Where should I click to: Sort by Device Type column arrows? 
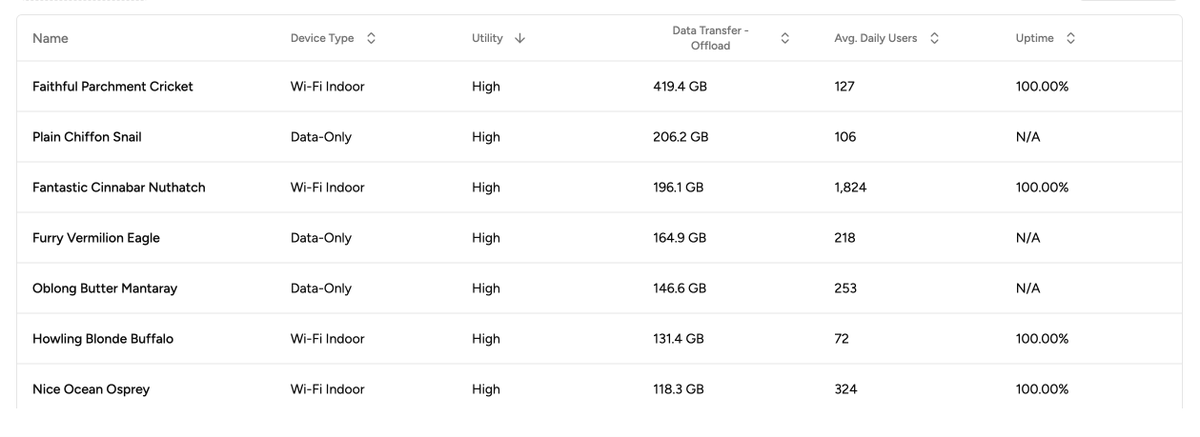(371, 38)
